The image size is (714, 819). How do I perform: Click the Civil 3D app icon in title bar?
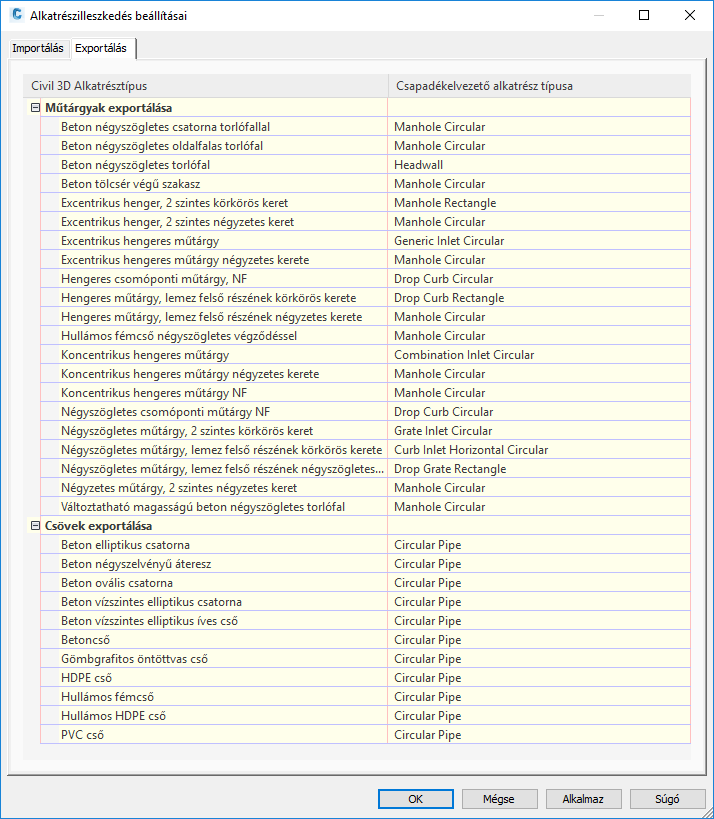(17, 15)
